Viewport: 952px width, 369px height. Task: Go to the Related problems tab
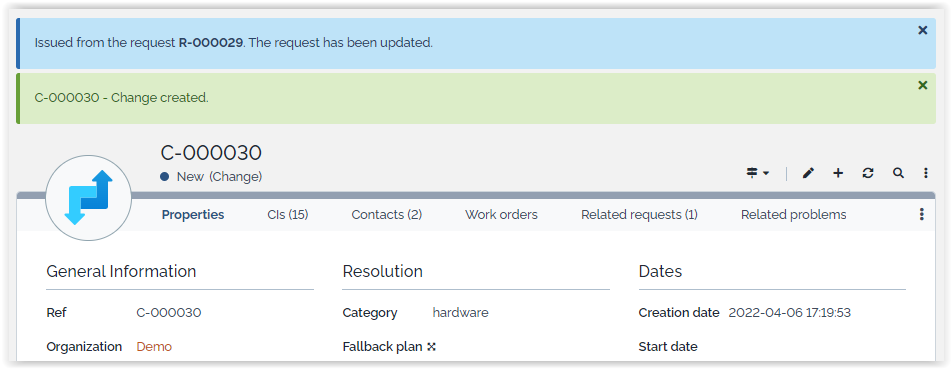[794, 215]
